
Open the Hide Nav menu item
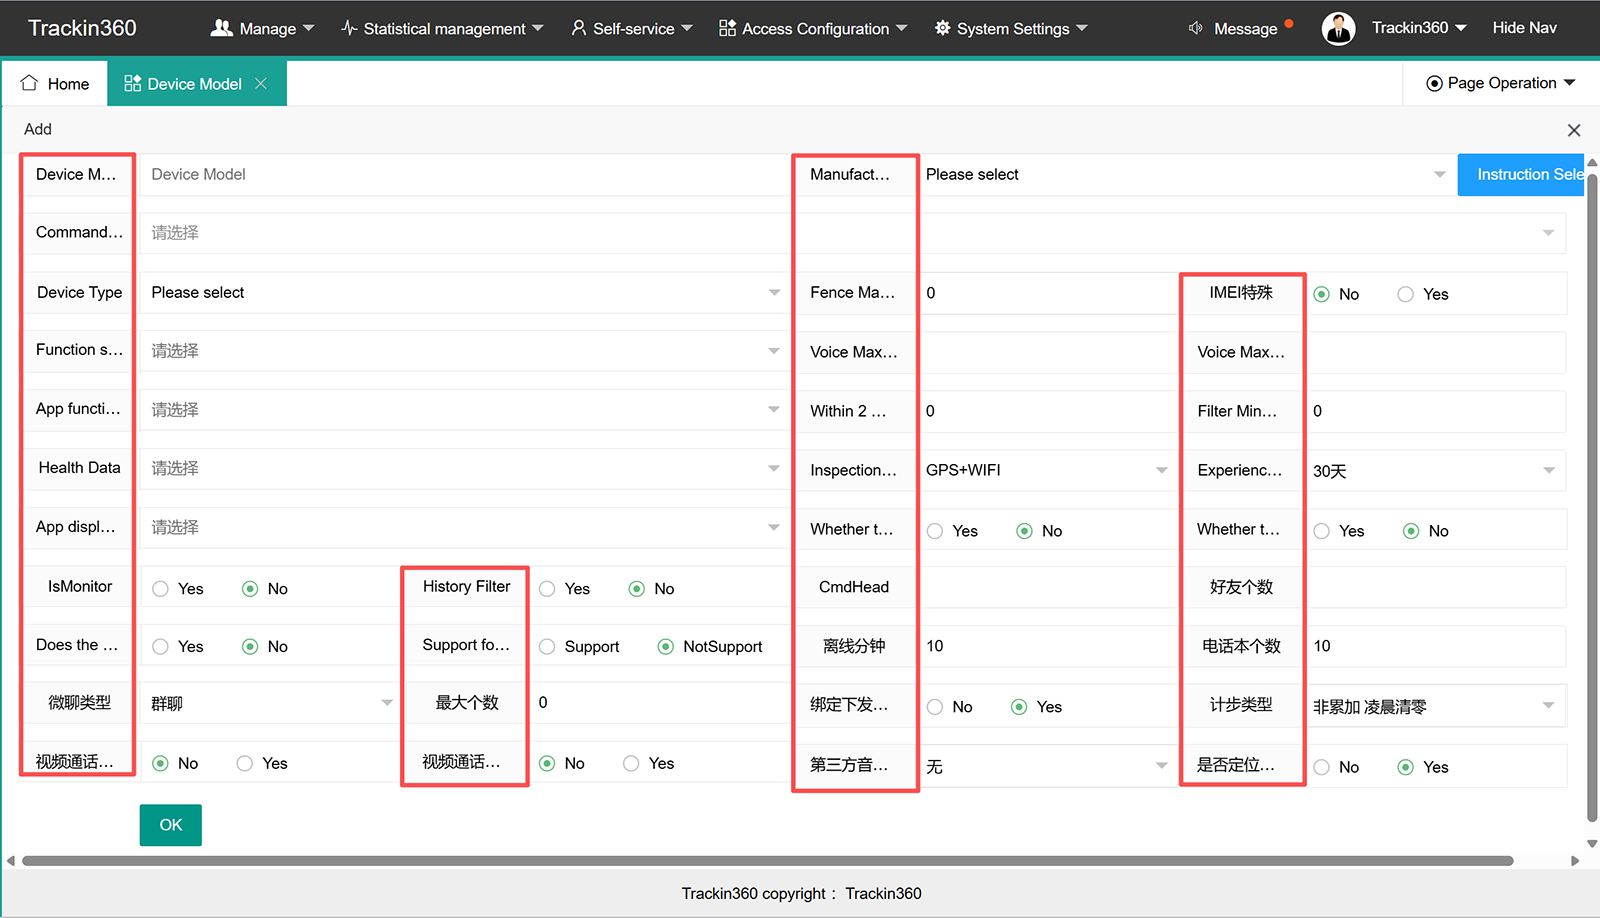(x=1524, y=28)
